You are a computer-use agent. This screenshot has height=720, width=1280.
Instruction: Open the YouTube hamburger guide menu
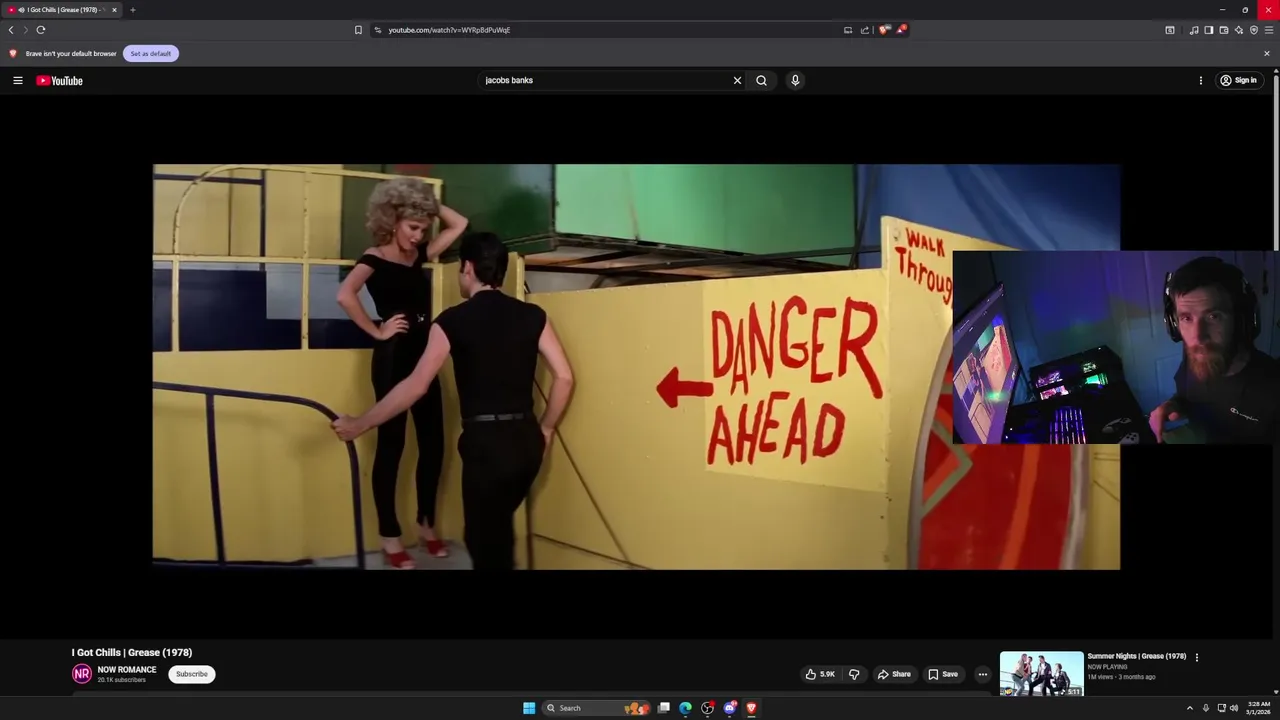click(18, 80)
